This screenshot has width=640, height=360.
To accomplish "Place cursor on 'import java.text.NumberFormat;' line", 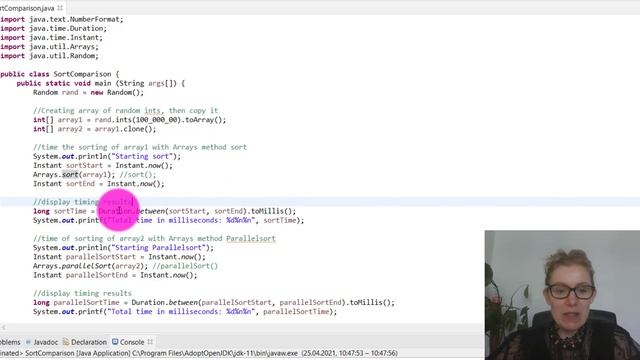I will pyautogui.click(x=62, y=19).
